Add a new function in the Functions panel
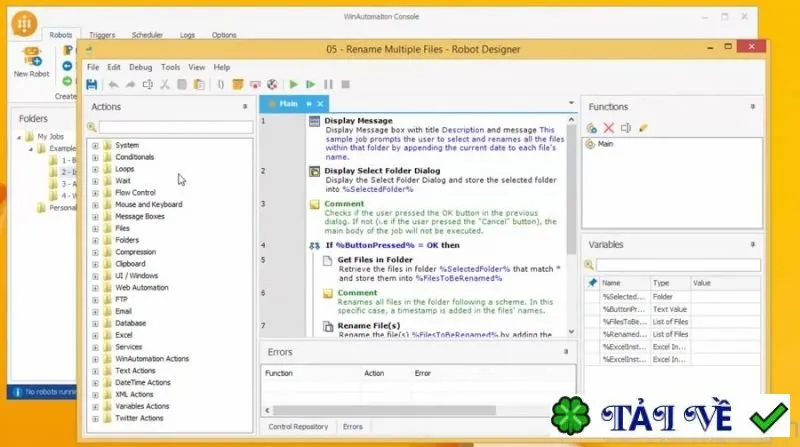Image resolution: width=800 pixels, height=447 pixels. coord(592,128)
